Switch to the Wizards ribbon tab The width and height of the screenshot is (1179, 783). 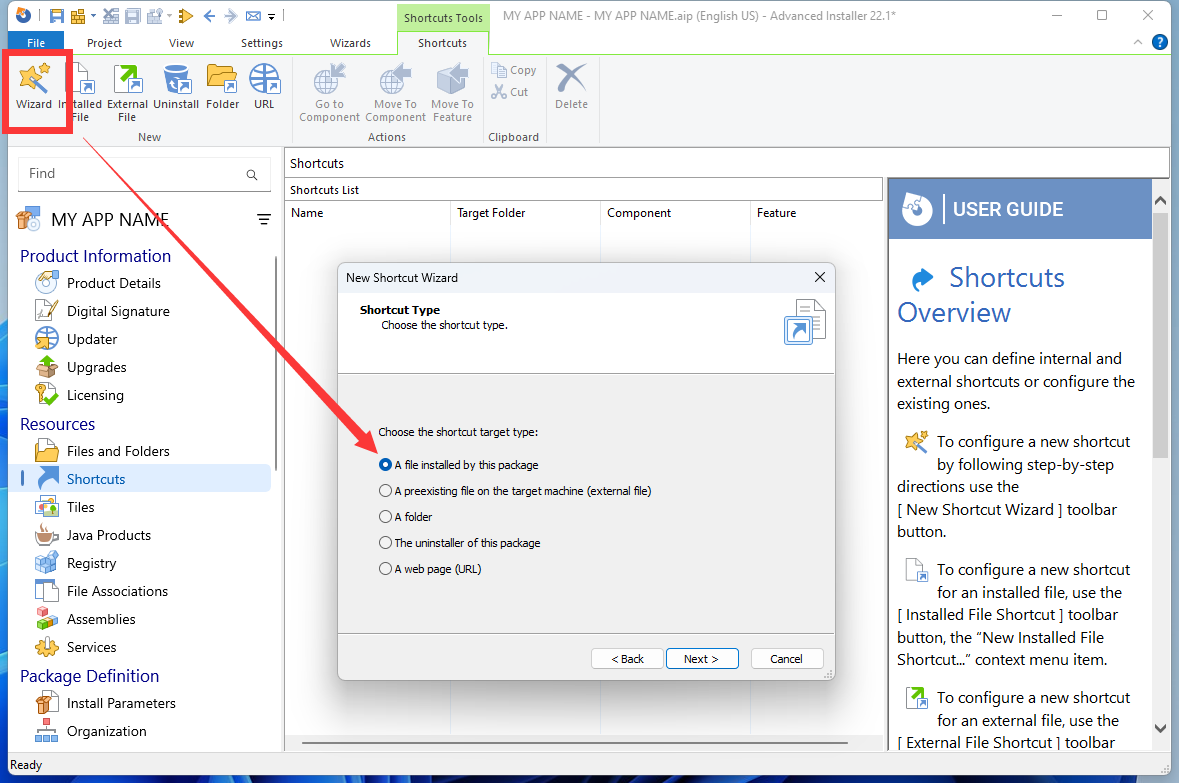click(x=350, y=43)
